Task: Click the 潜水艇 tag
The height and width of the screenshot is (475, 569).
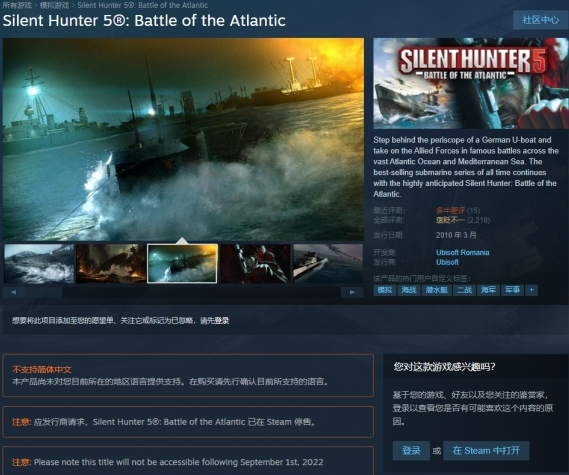Action: [437, 290]
